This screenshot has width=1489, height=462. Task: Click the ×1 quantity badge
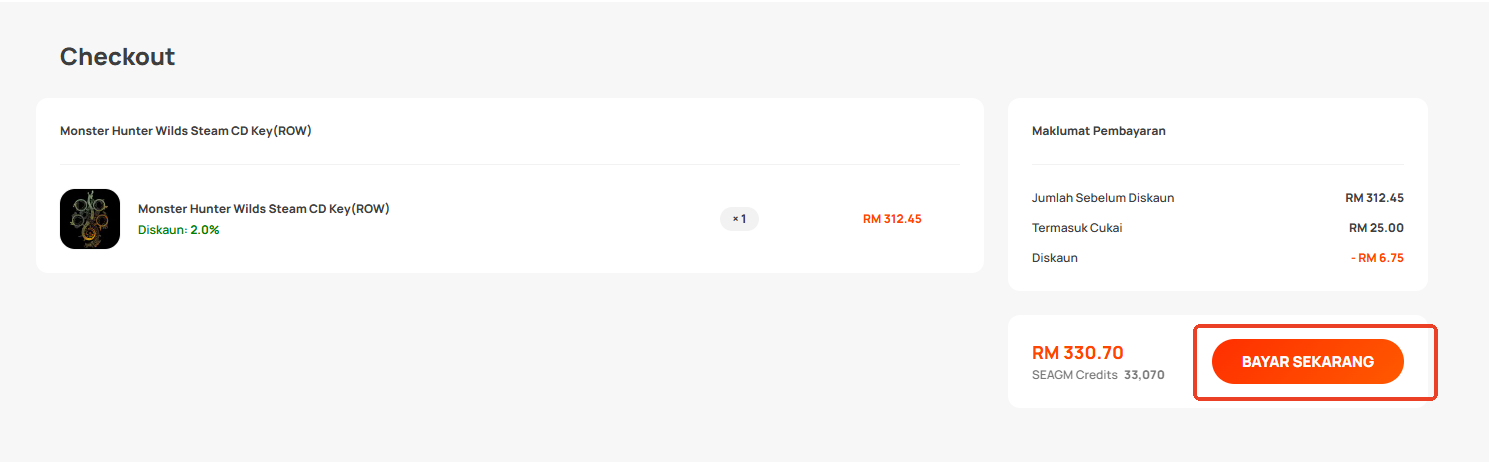click(739, 218)
